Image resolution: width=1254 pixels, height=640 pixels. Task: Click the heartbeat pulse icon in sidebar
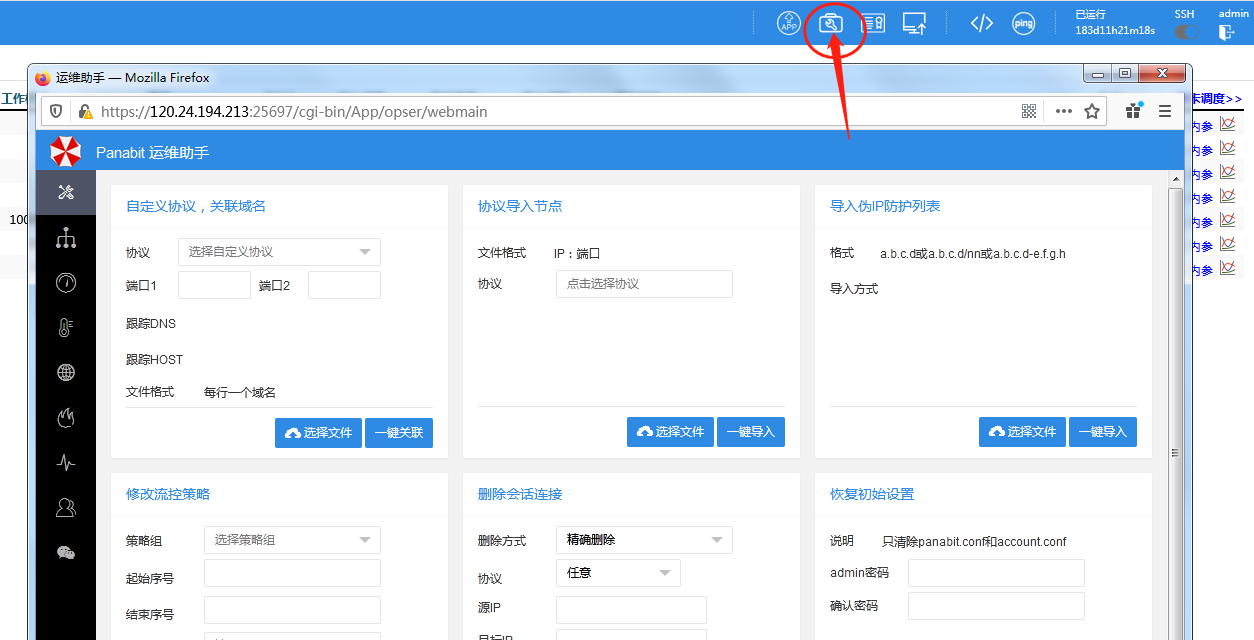[66, 463]
